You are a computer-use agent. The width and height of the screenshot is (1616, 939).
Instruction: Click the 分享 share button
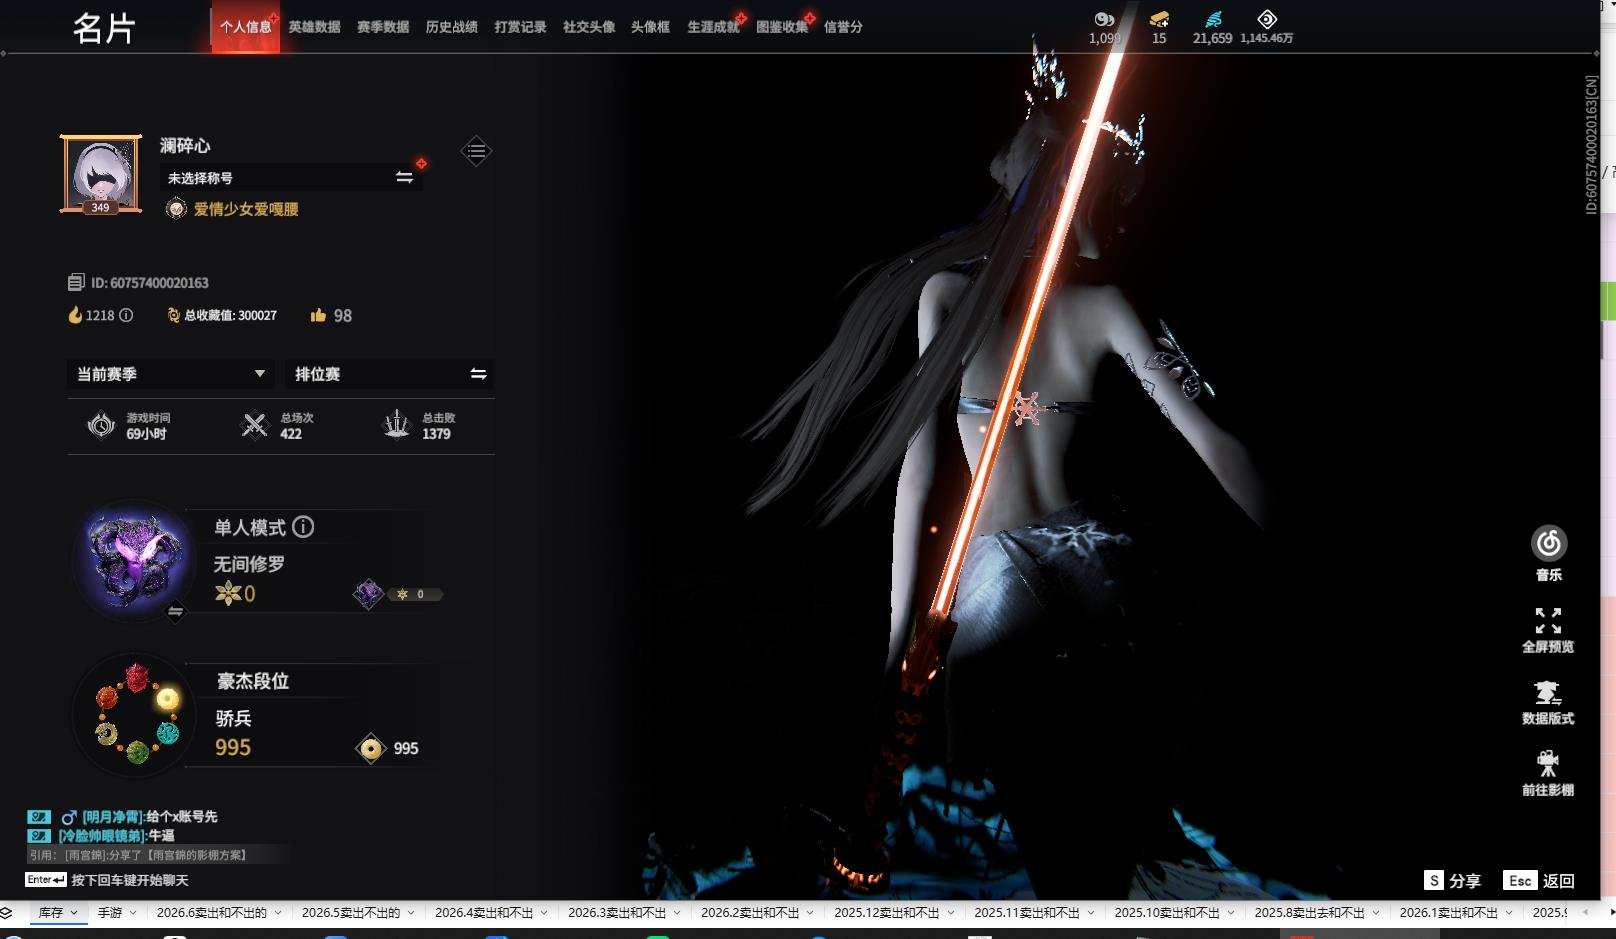point(1452,880)
